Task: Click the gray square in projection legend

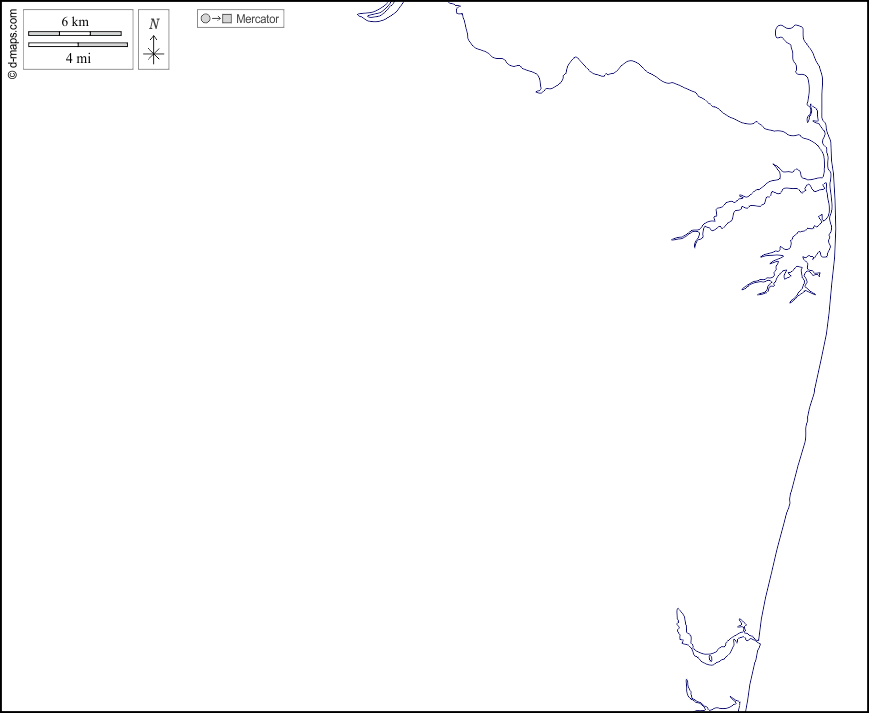Action: tap(227, 19)
